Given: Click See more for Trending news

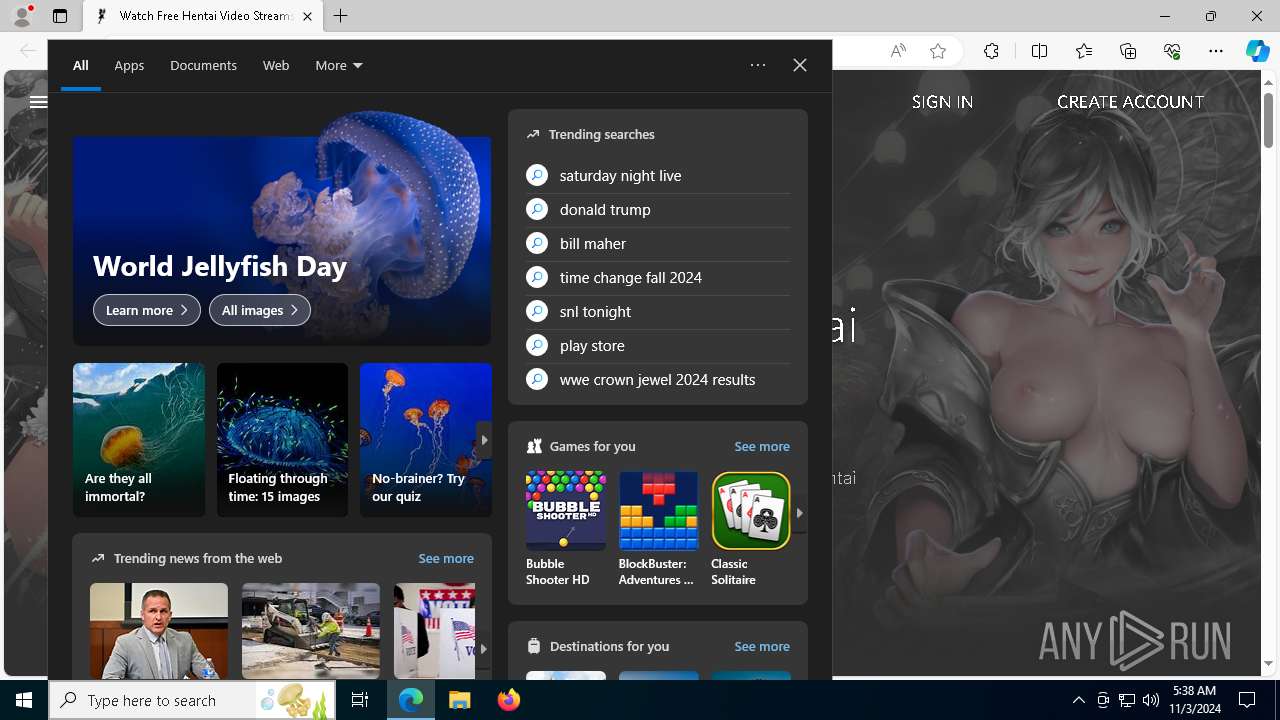Looking at the screenshot, I should (446, 558).
